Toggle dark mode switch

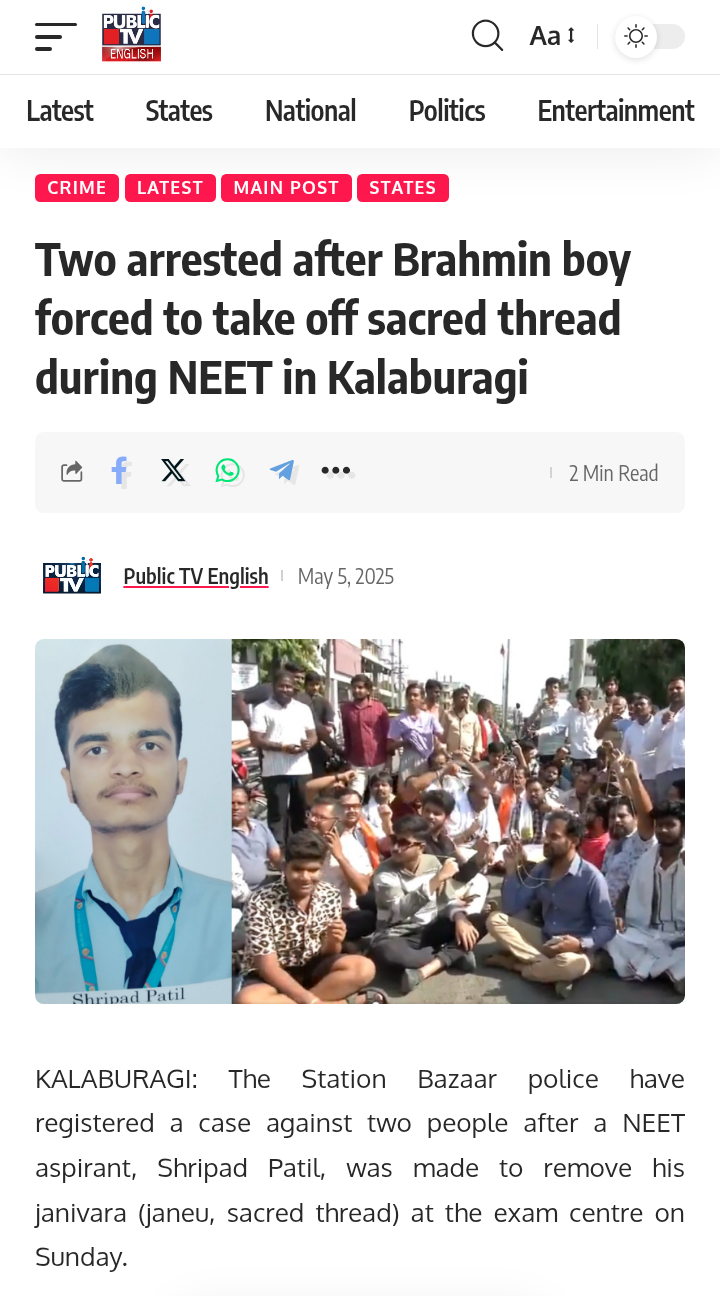650,37
